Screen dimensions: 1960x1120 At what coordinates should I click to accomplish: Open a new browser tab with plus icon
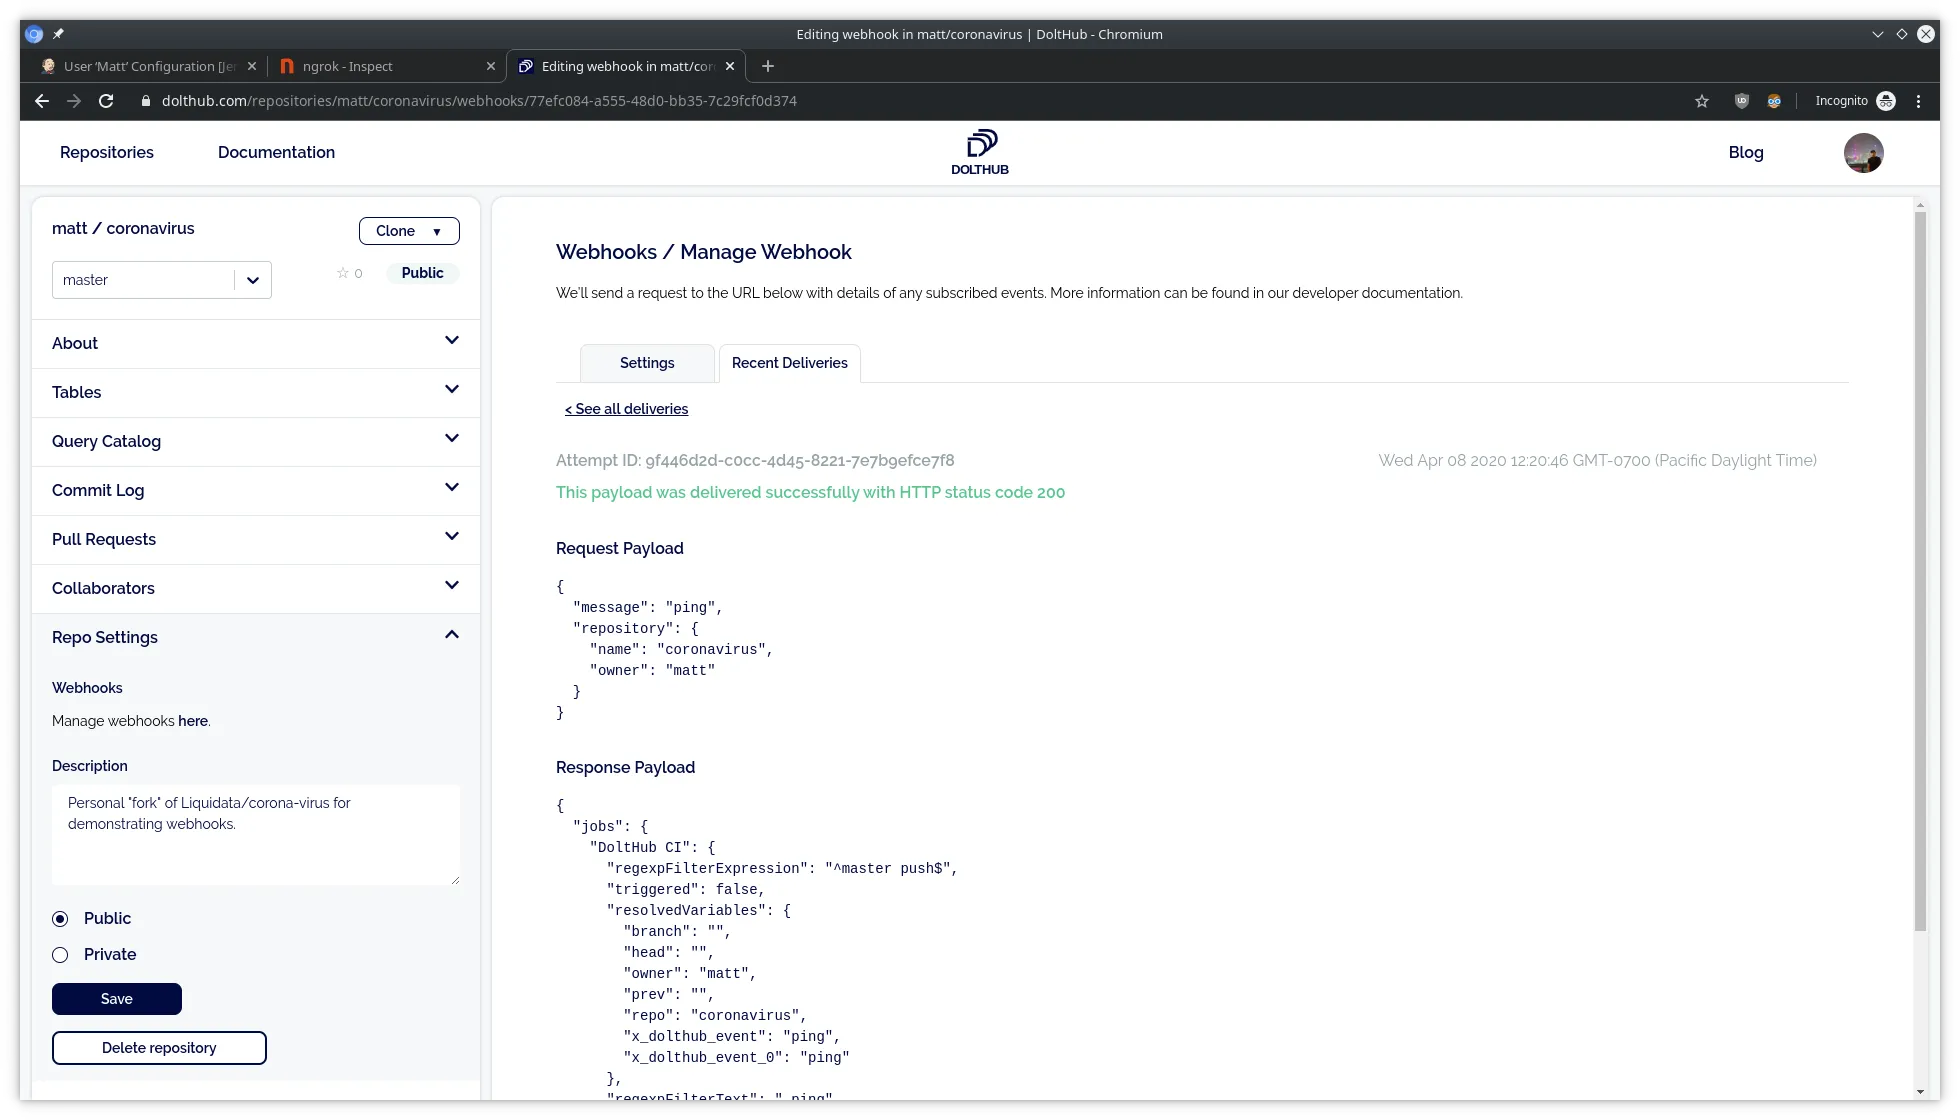(x=767, y=66)
